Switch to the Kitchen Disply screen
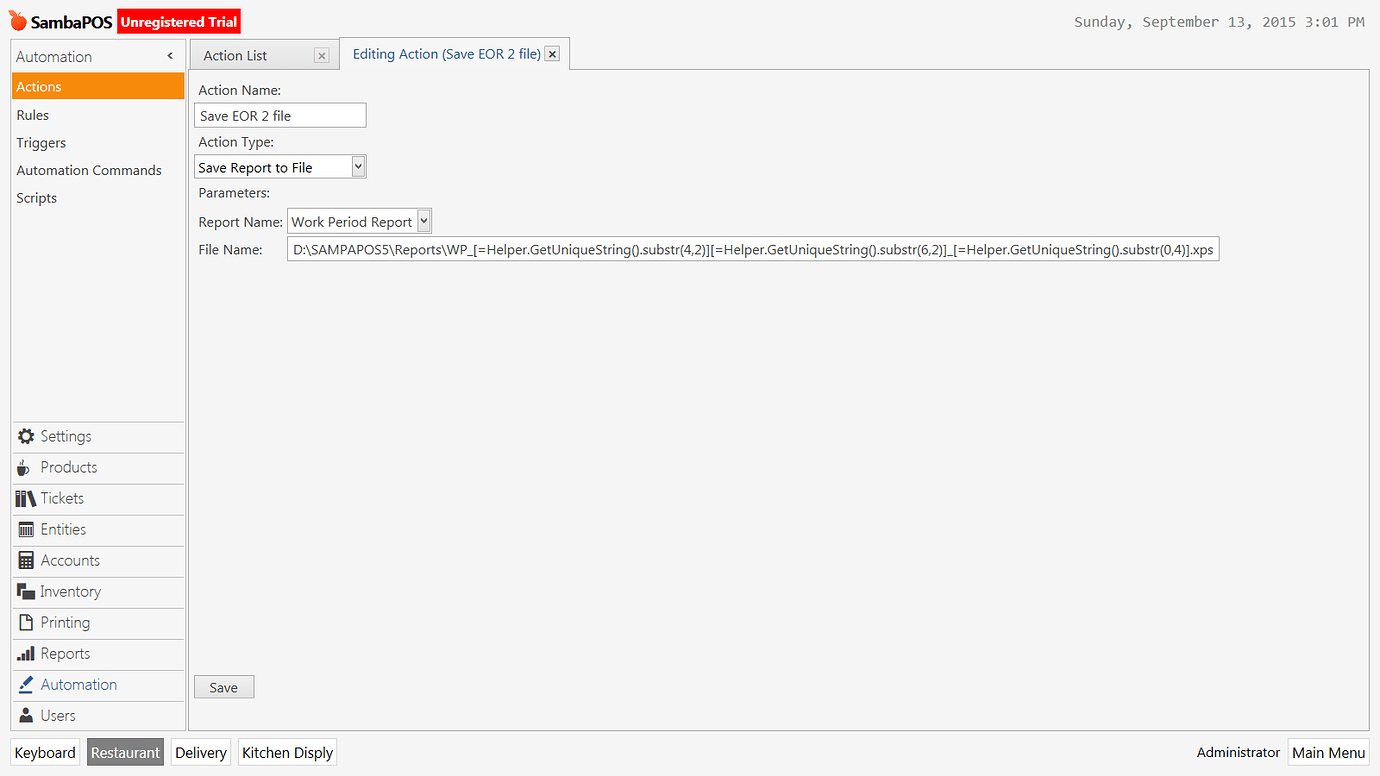 point(287,752)
